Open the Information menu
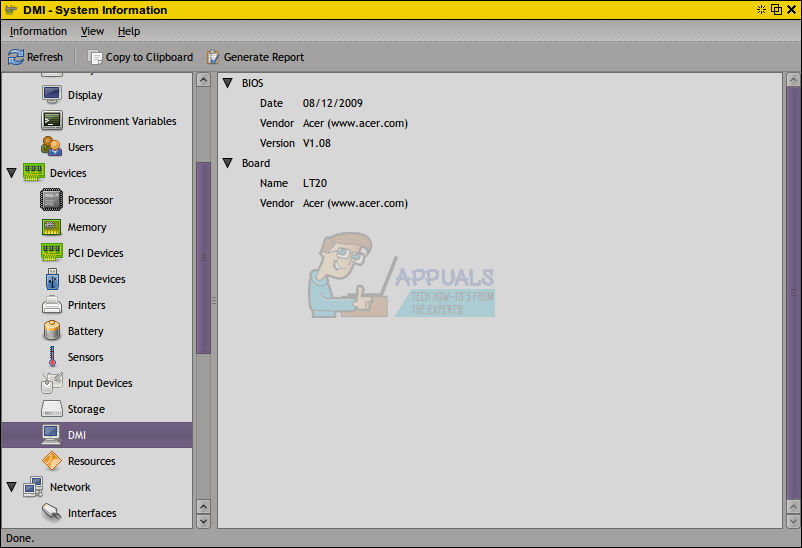The width and height of the screenshot is (802, 548). click(x=38, y=31)
